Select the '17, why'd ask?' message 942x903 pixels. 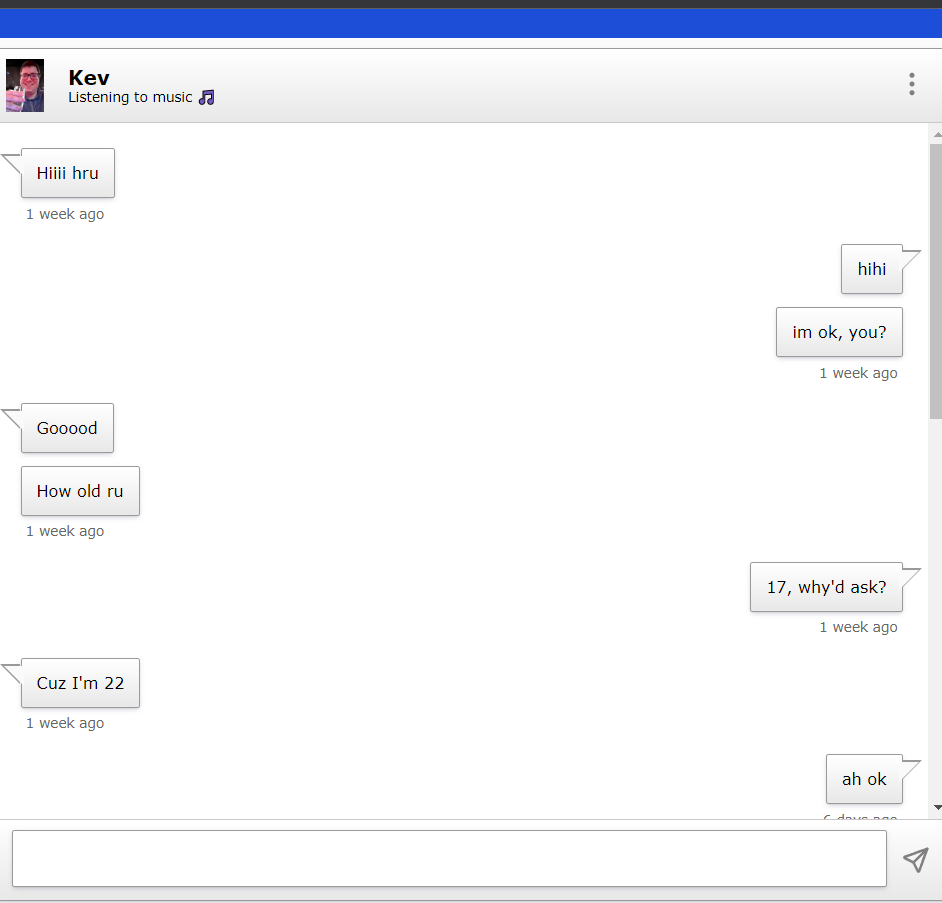(826, 587)
